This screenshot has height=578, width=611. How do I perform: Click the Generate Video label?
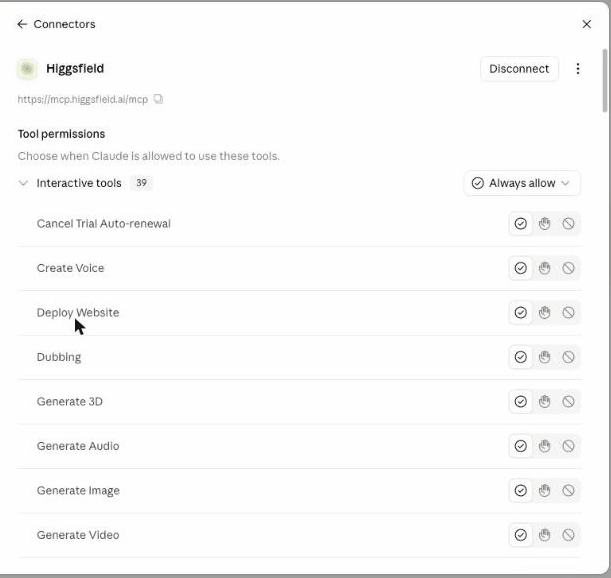[x=78, y=535]
